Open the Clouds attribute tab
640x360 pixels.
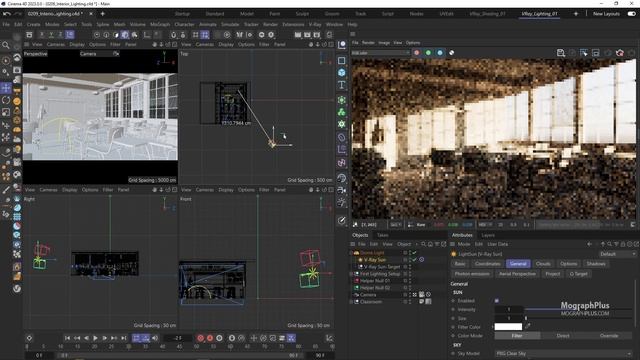coord(543,264)
